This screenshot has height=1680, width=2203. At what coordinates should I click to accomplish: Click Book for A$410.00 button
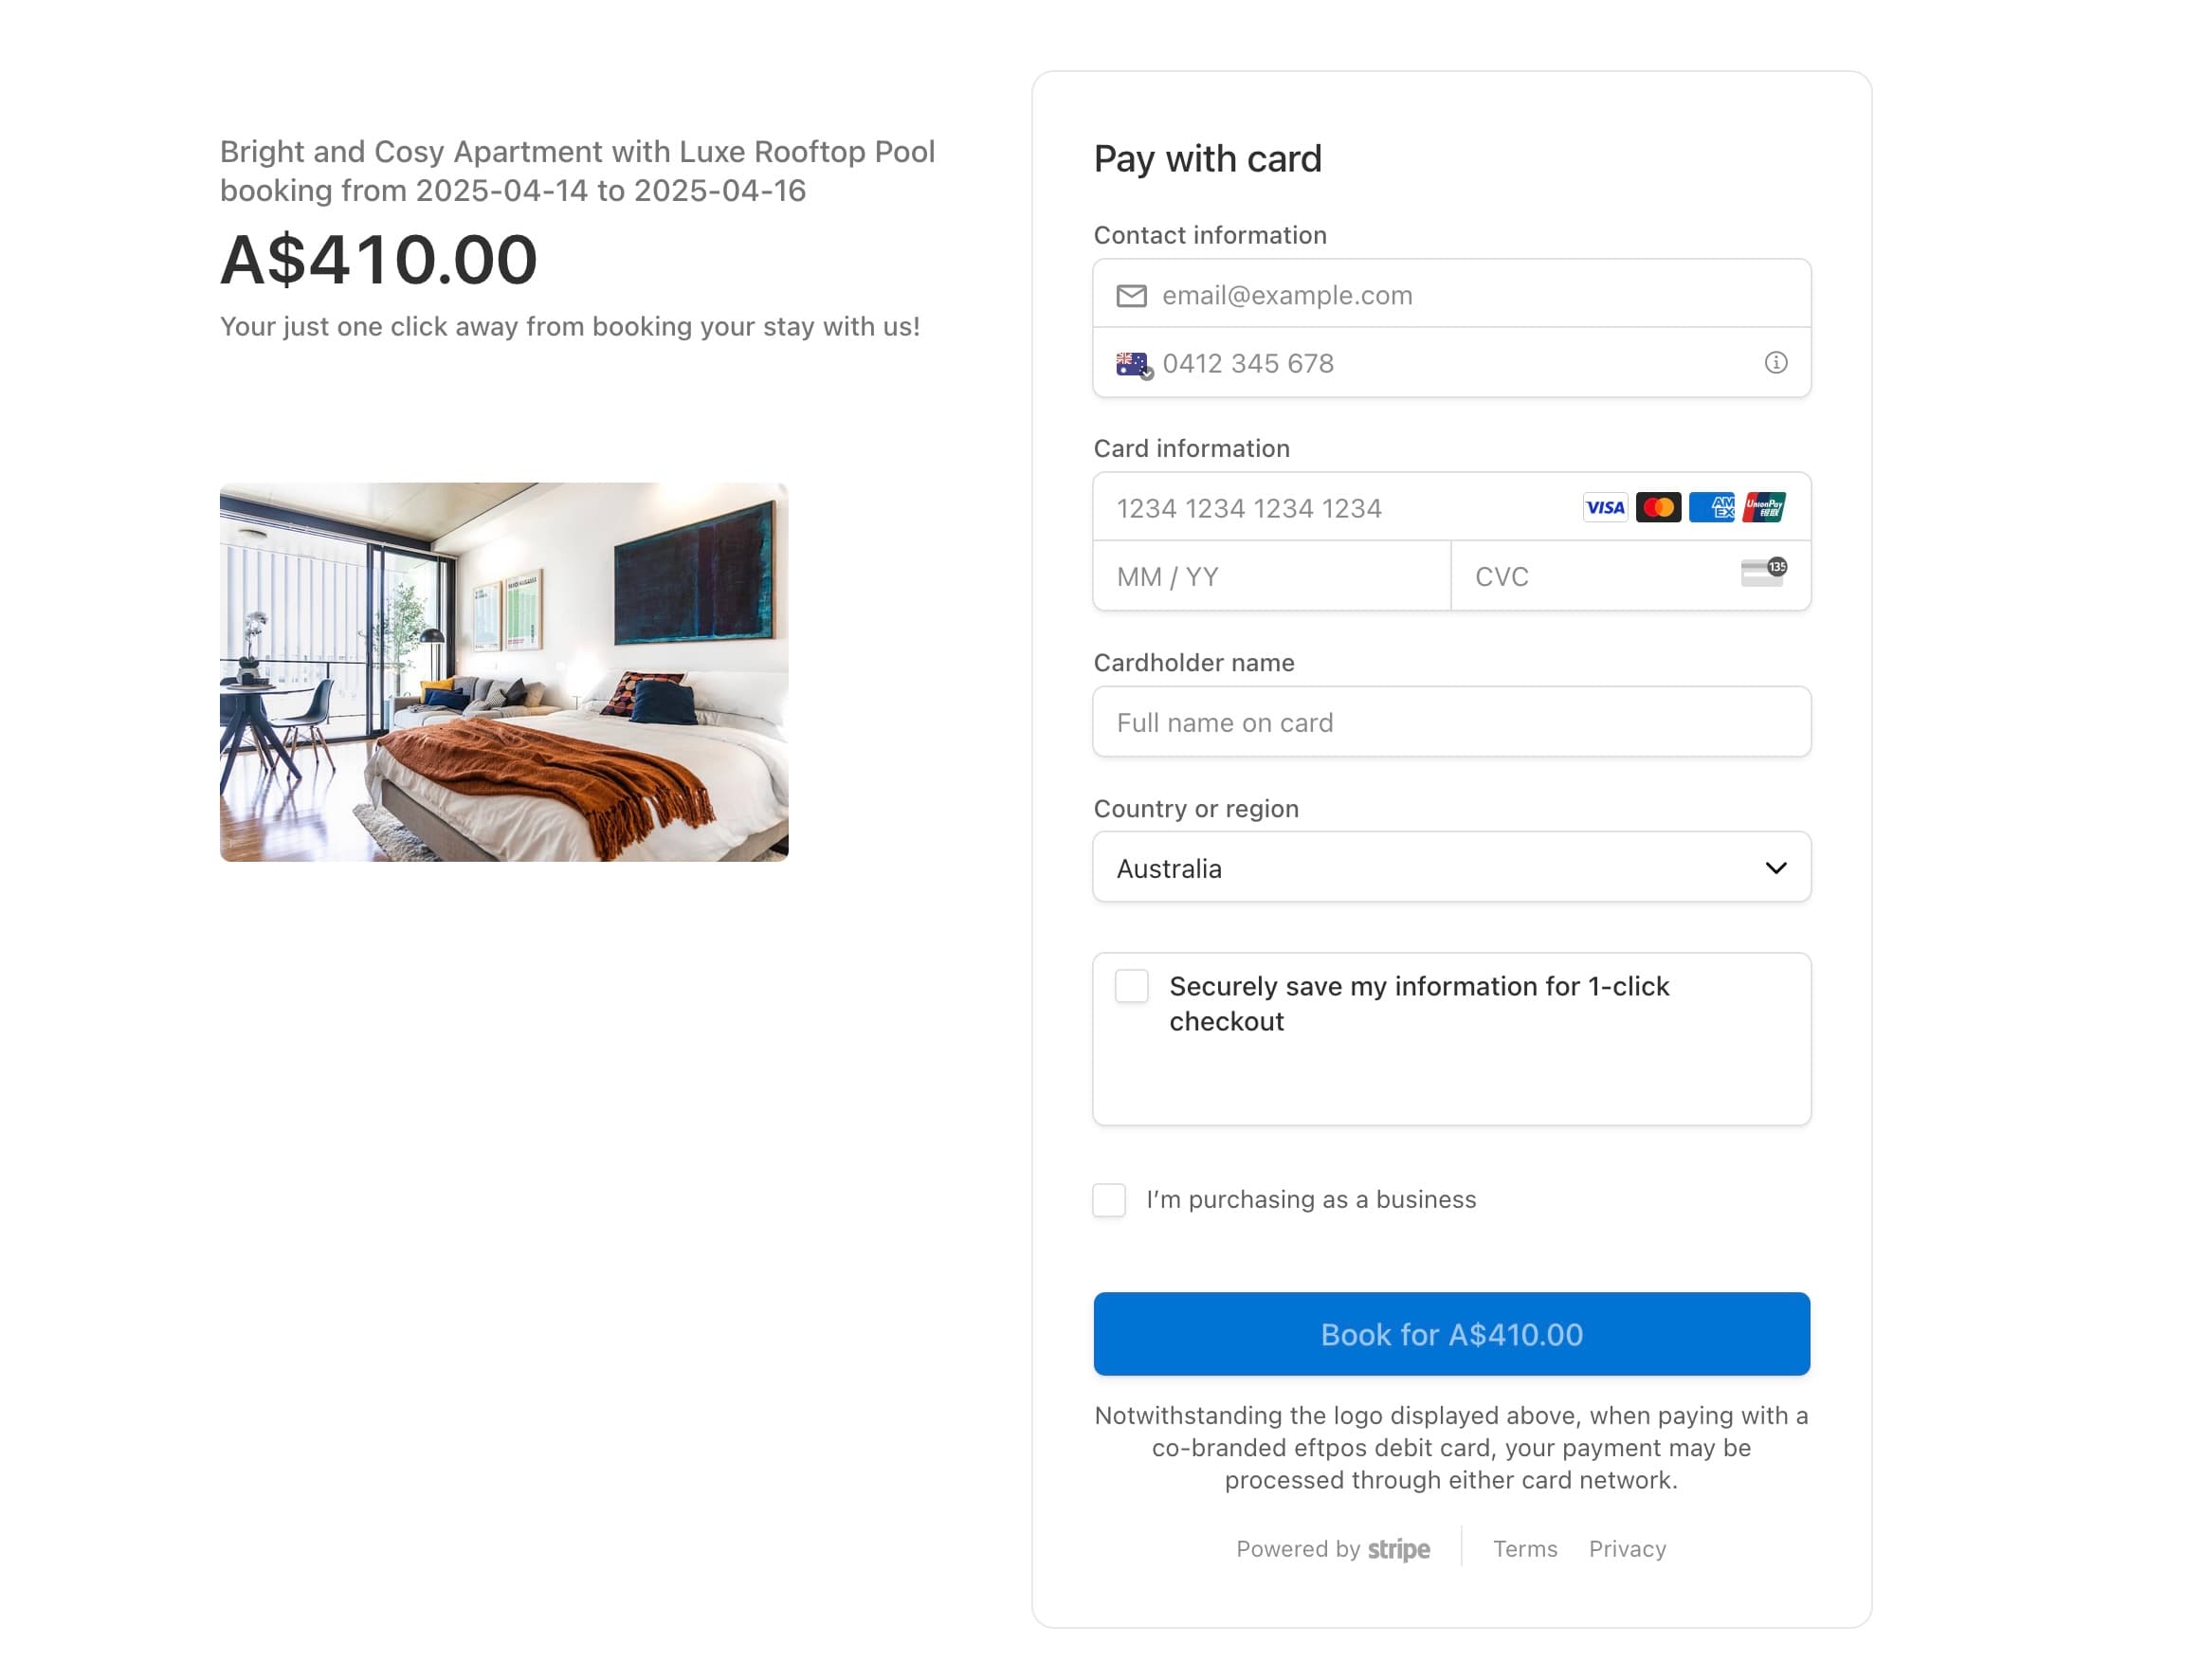[x=1451, y=1335]
